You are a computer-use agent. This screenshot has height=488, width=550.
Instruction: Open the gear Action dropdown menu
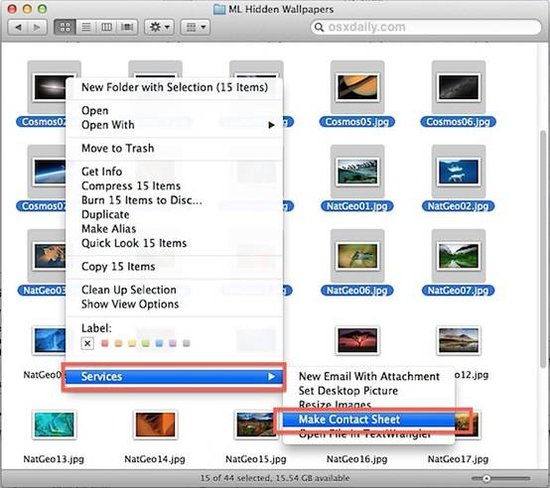pos(159,27)
